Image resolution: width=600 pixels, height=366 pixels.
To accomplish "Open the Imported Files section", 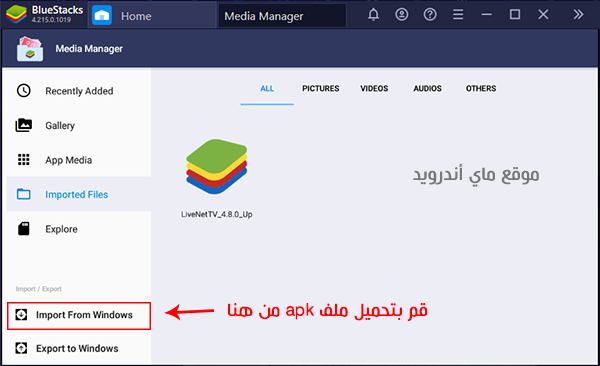I will pyautogui.click(x=78, y=194).
